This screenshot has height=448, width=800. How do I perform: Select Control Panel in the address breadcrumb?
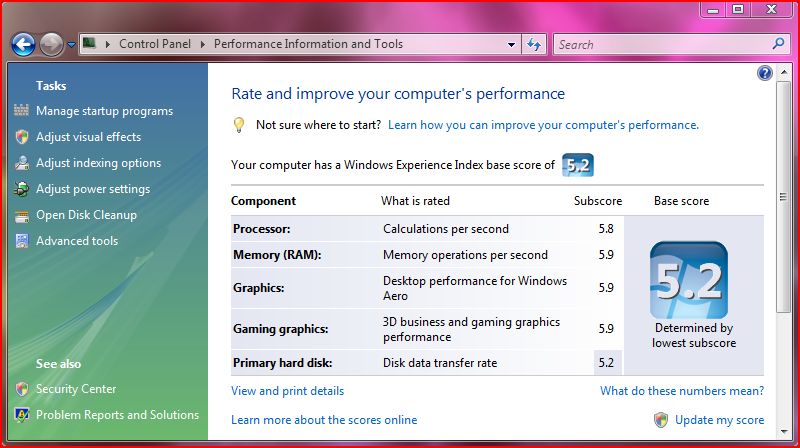(155, 44)
